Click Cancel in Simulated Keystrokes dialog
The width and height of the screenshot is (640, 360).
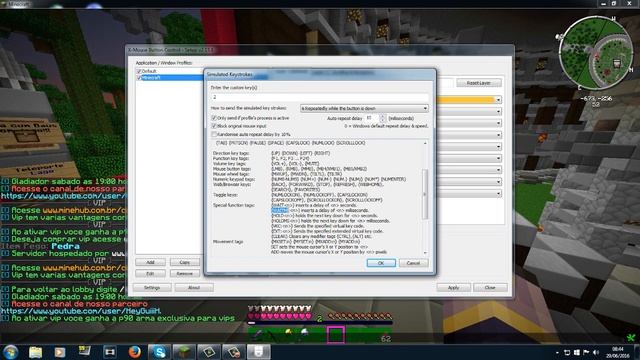(413, 263)
